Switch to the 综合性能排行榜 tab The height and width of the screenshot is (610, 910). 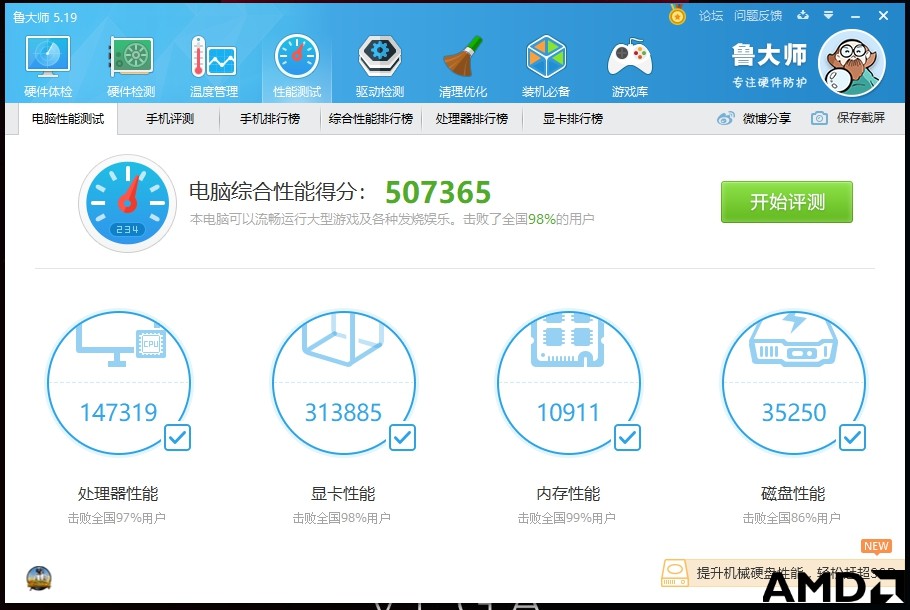tap(371, 119)
